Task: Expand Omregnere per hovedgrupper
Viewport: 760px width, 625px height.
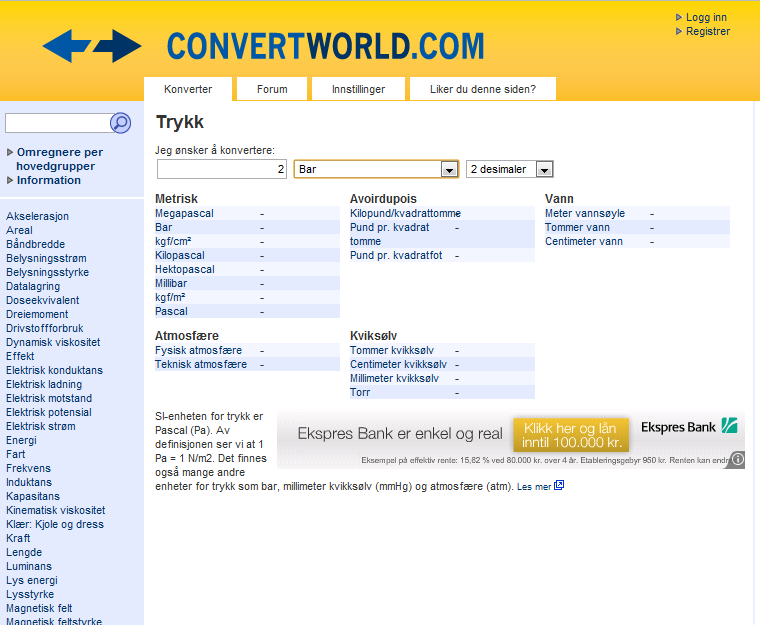Action: point(60,159)
